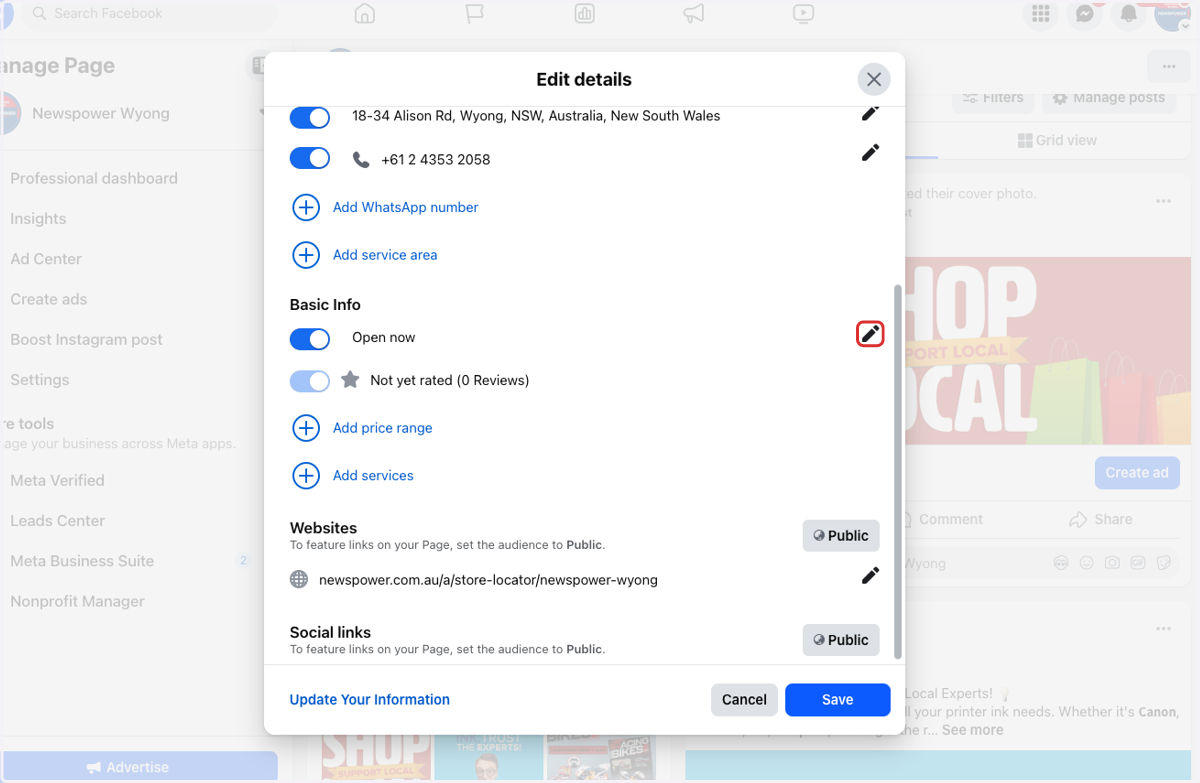The width and height of the screenshot is (1200, 783).
Task: Click plus icon beside Add price range
Action: [306, 428]
